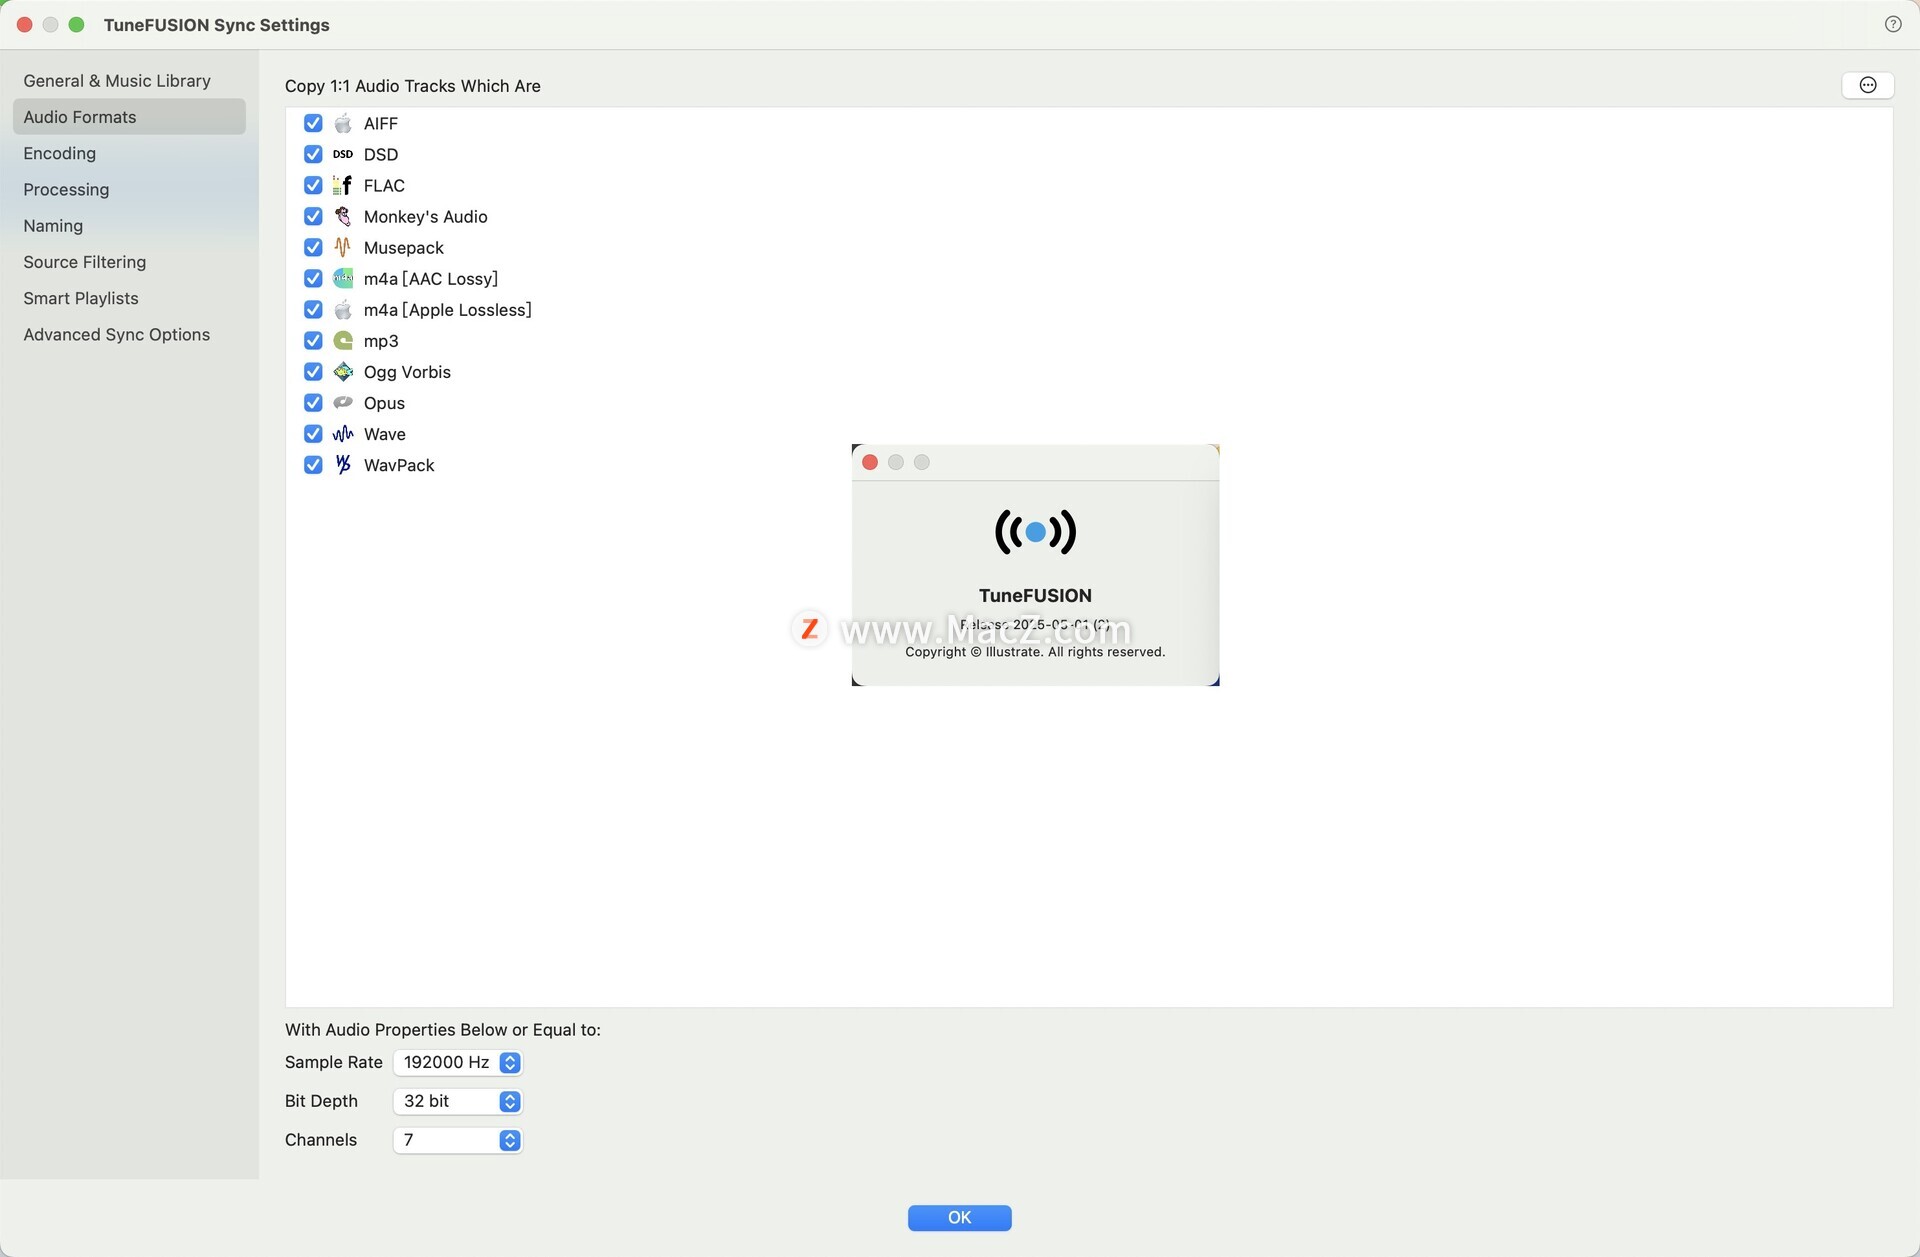Click the Monkey's Audio icon
The height and width of the screenshot is (1257, 1920).
(x=343, y=216)
